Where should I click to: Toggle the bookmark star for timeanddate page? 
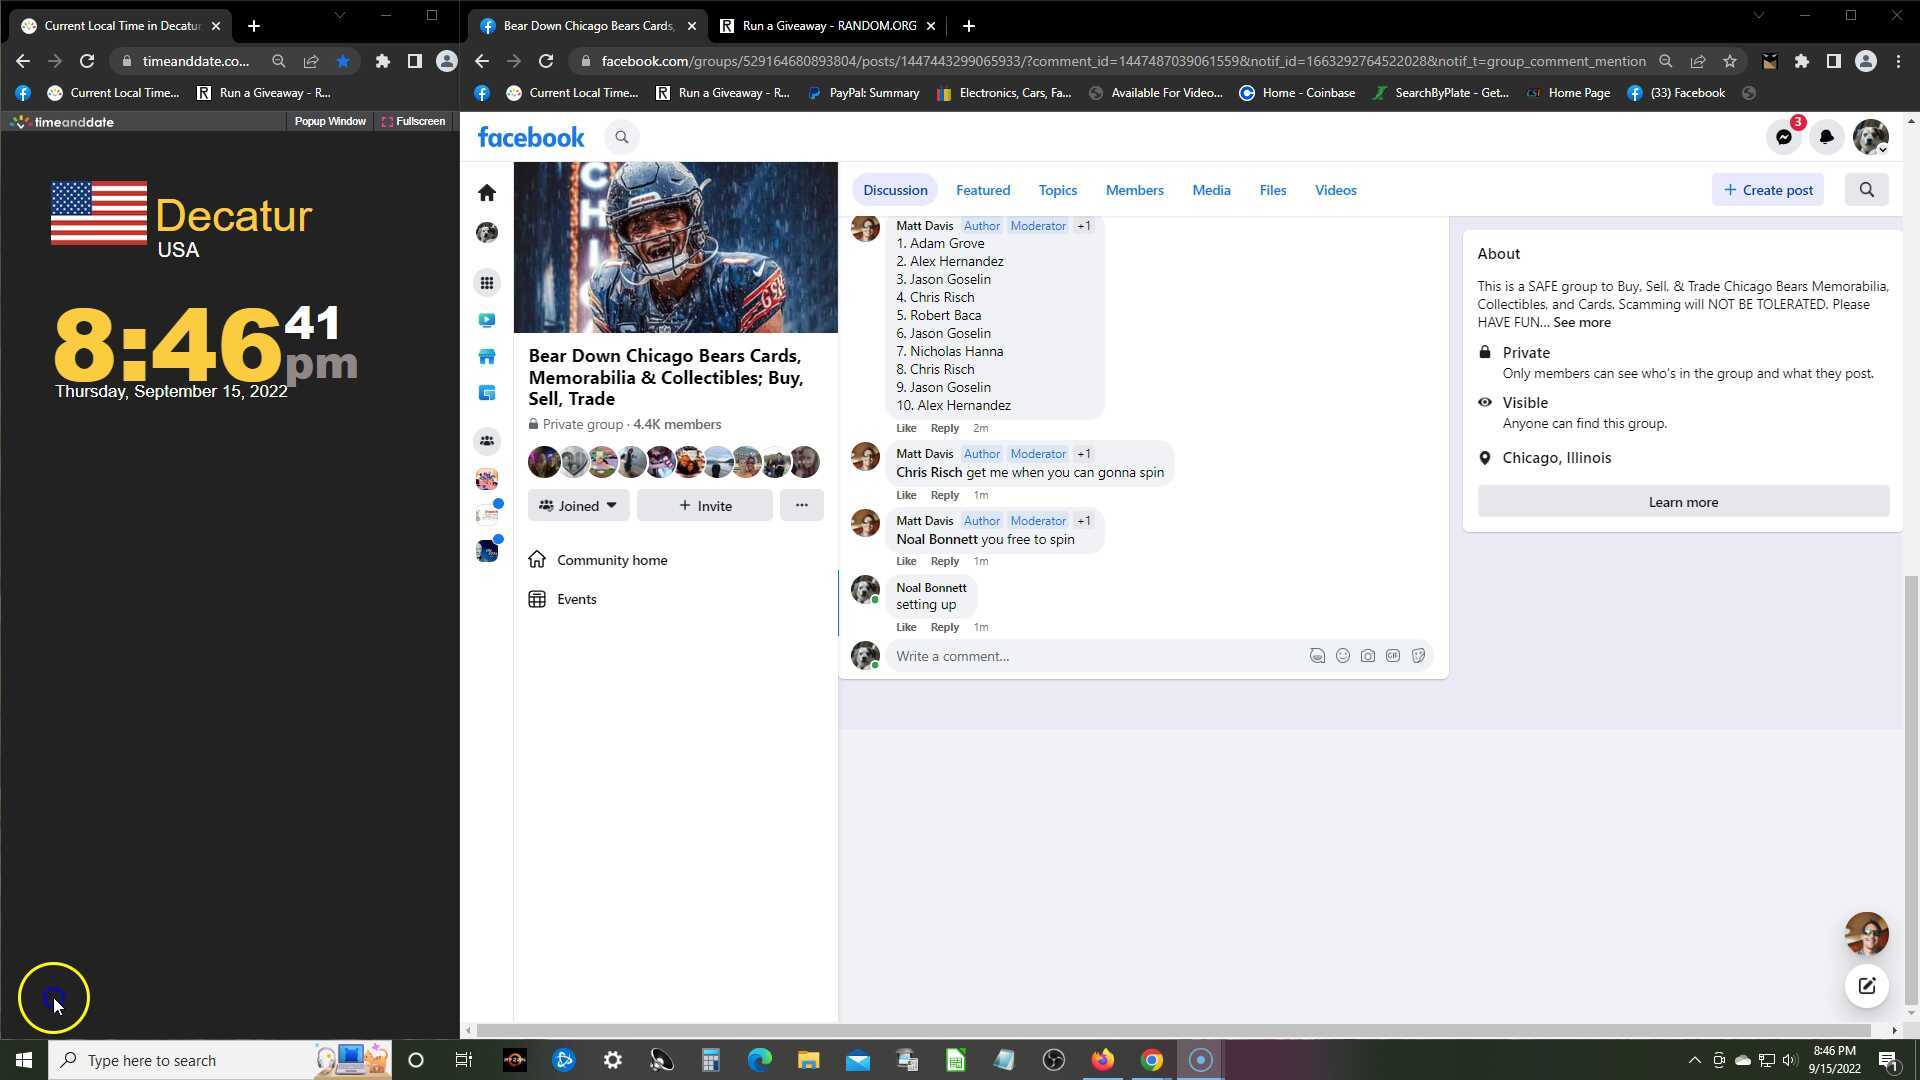pos(343,61)
